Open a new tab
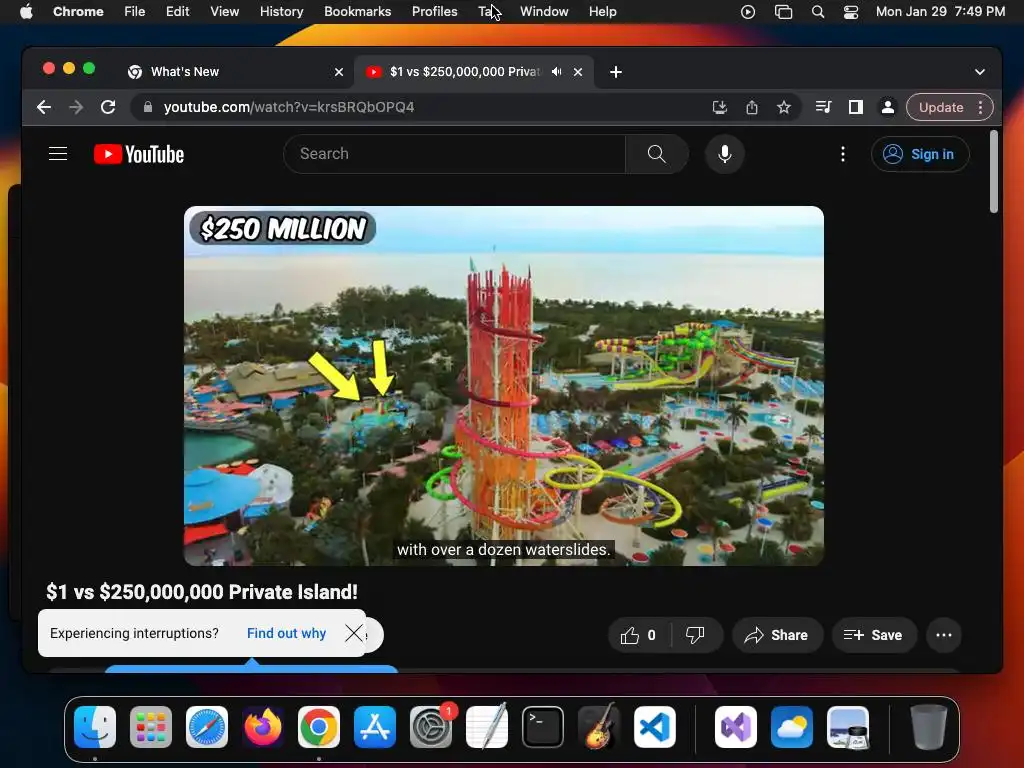The width and height of the screenshot is (1024, 768). pos(615,72)
